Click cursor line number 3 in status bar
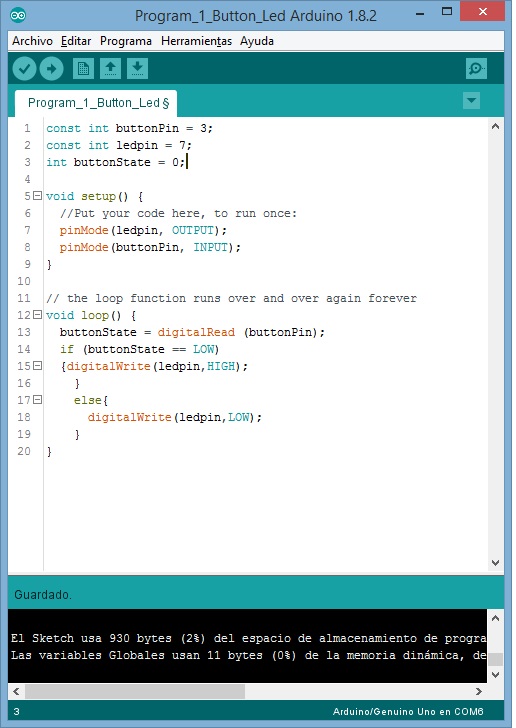Viewport: 516px width, 728px height. point(17,711)
